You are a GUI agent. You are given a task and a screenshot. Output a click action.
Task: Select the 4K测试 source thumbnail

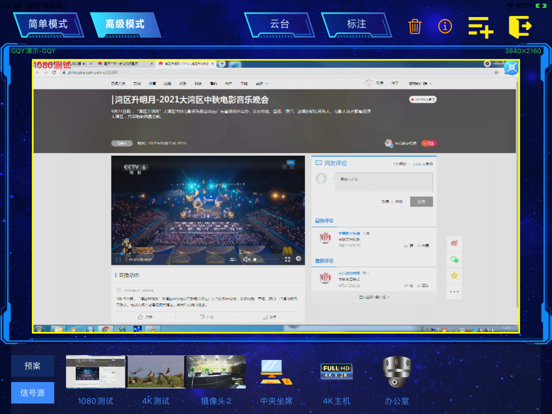(x=156, y=372)
